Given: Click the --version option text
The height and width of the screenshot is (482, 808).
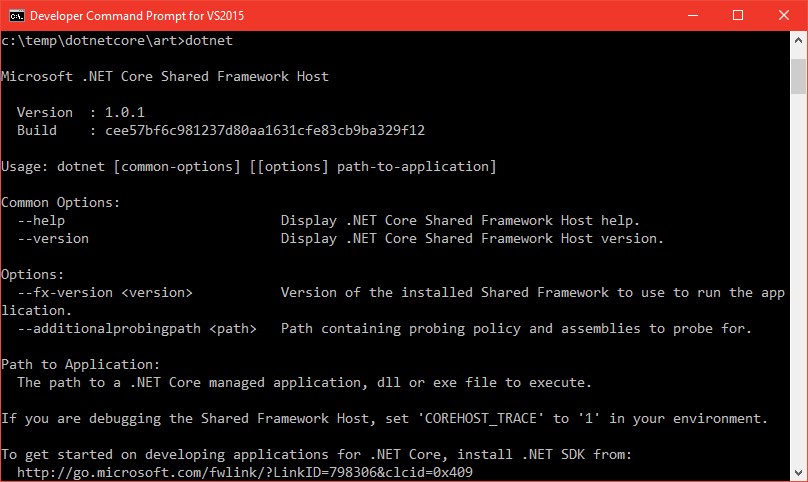Looking at the screenshot, I should pyautogui.click(x=53, y=239).
